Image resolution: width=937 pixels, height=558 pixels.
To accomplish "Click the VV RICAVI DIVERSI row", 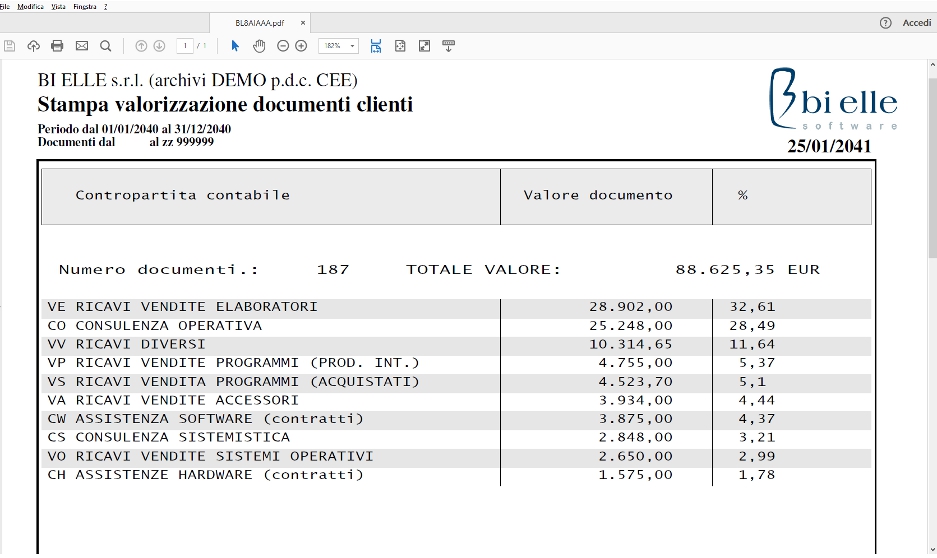I will tap(456, 345).
